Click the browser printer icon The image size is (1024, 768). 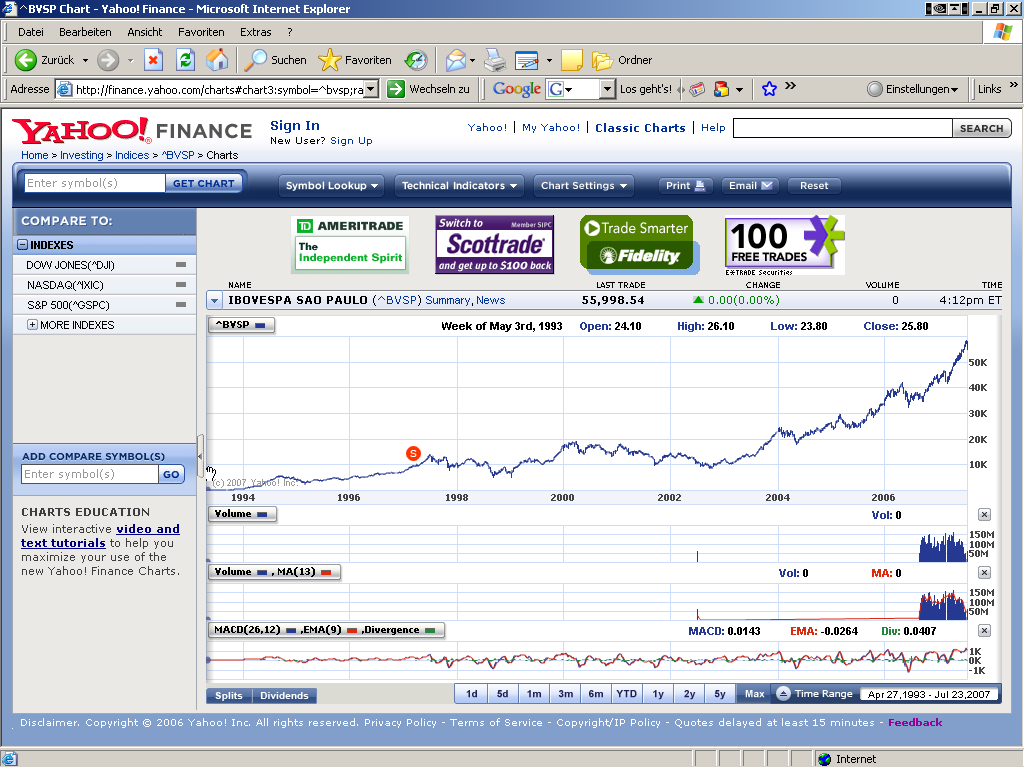click(495, 60)
